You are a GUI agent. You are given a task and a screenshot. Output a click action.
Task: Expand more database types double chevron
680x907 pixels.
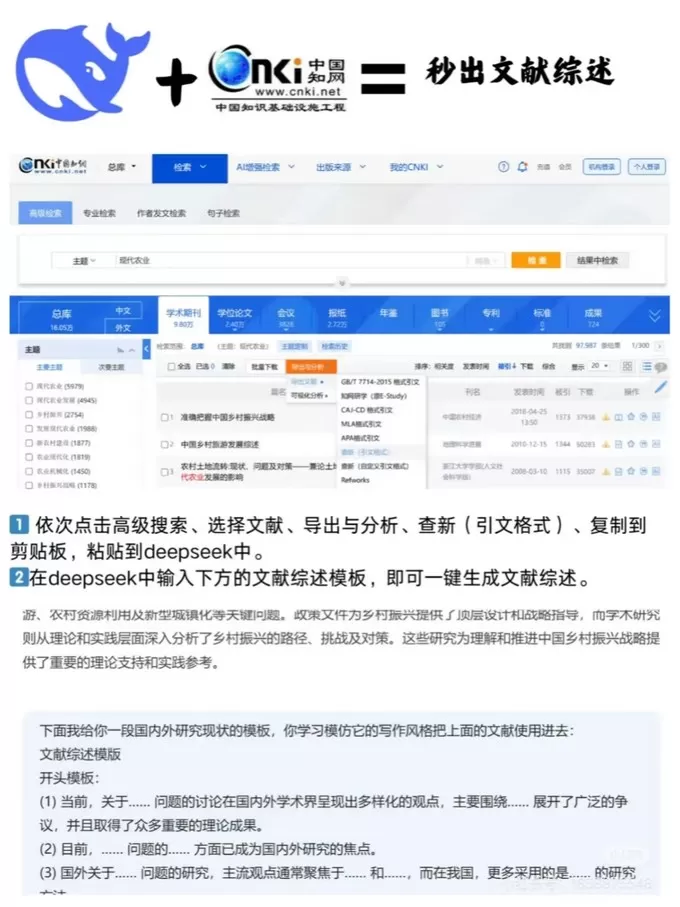pyautogui.click(x=654, y=316)
